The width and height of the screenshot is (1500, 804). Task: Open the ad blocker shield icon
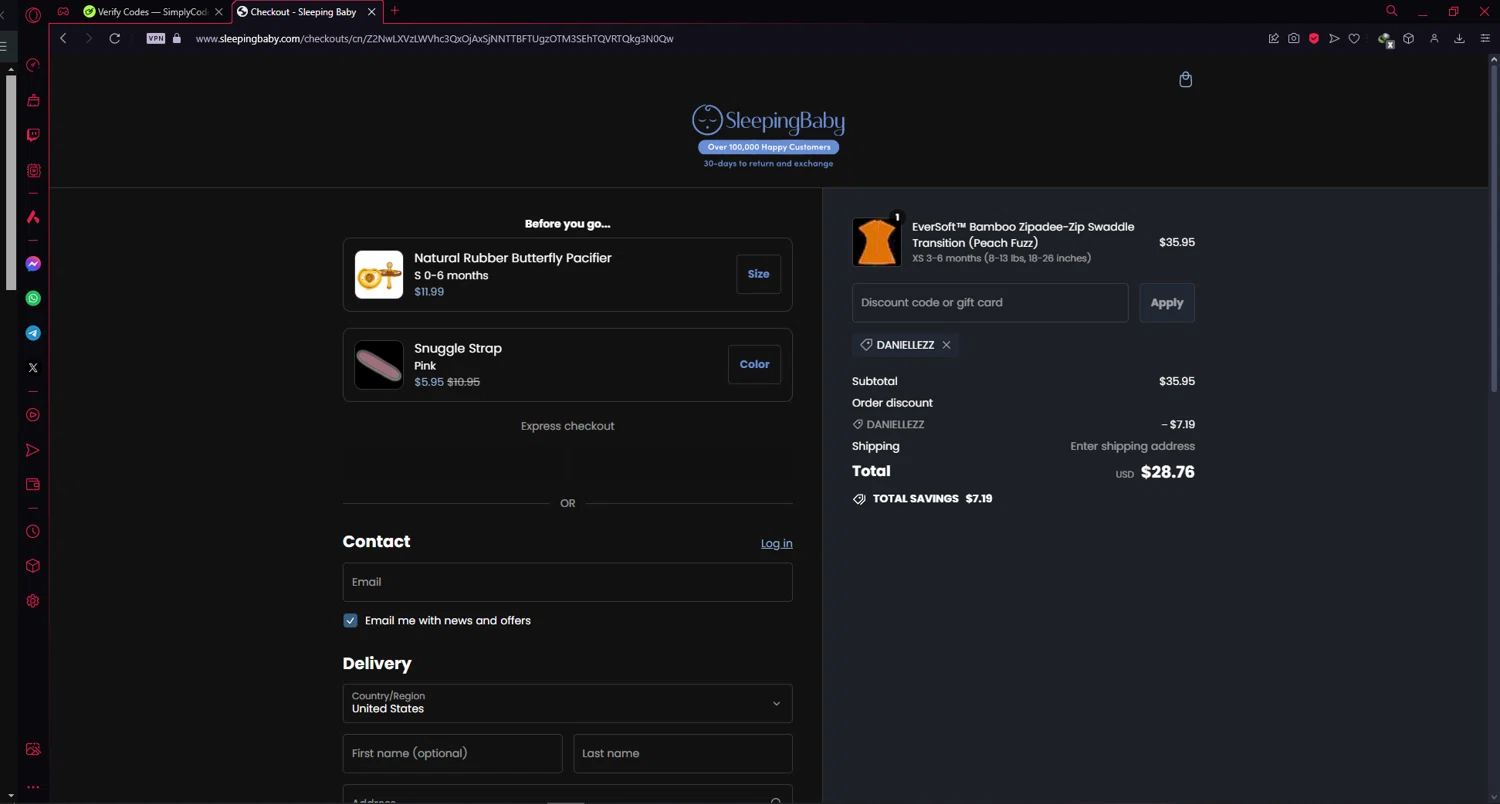1314,39
